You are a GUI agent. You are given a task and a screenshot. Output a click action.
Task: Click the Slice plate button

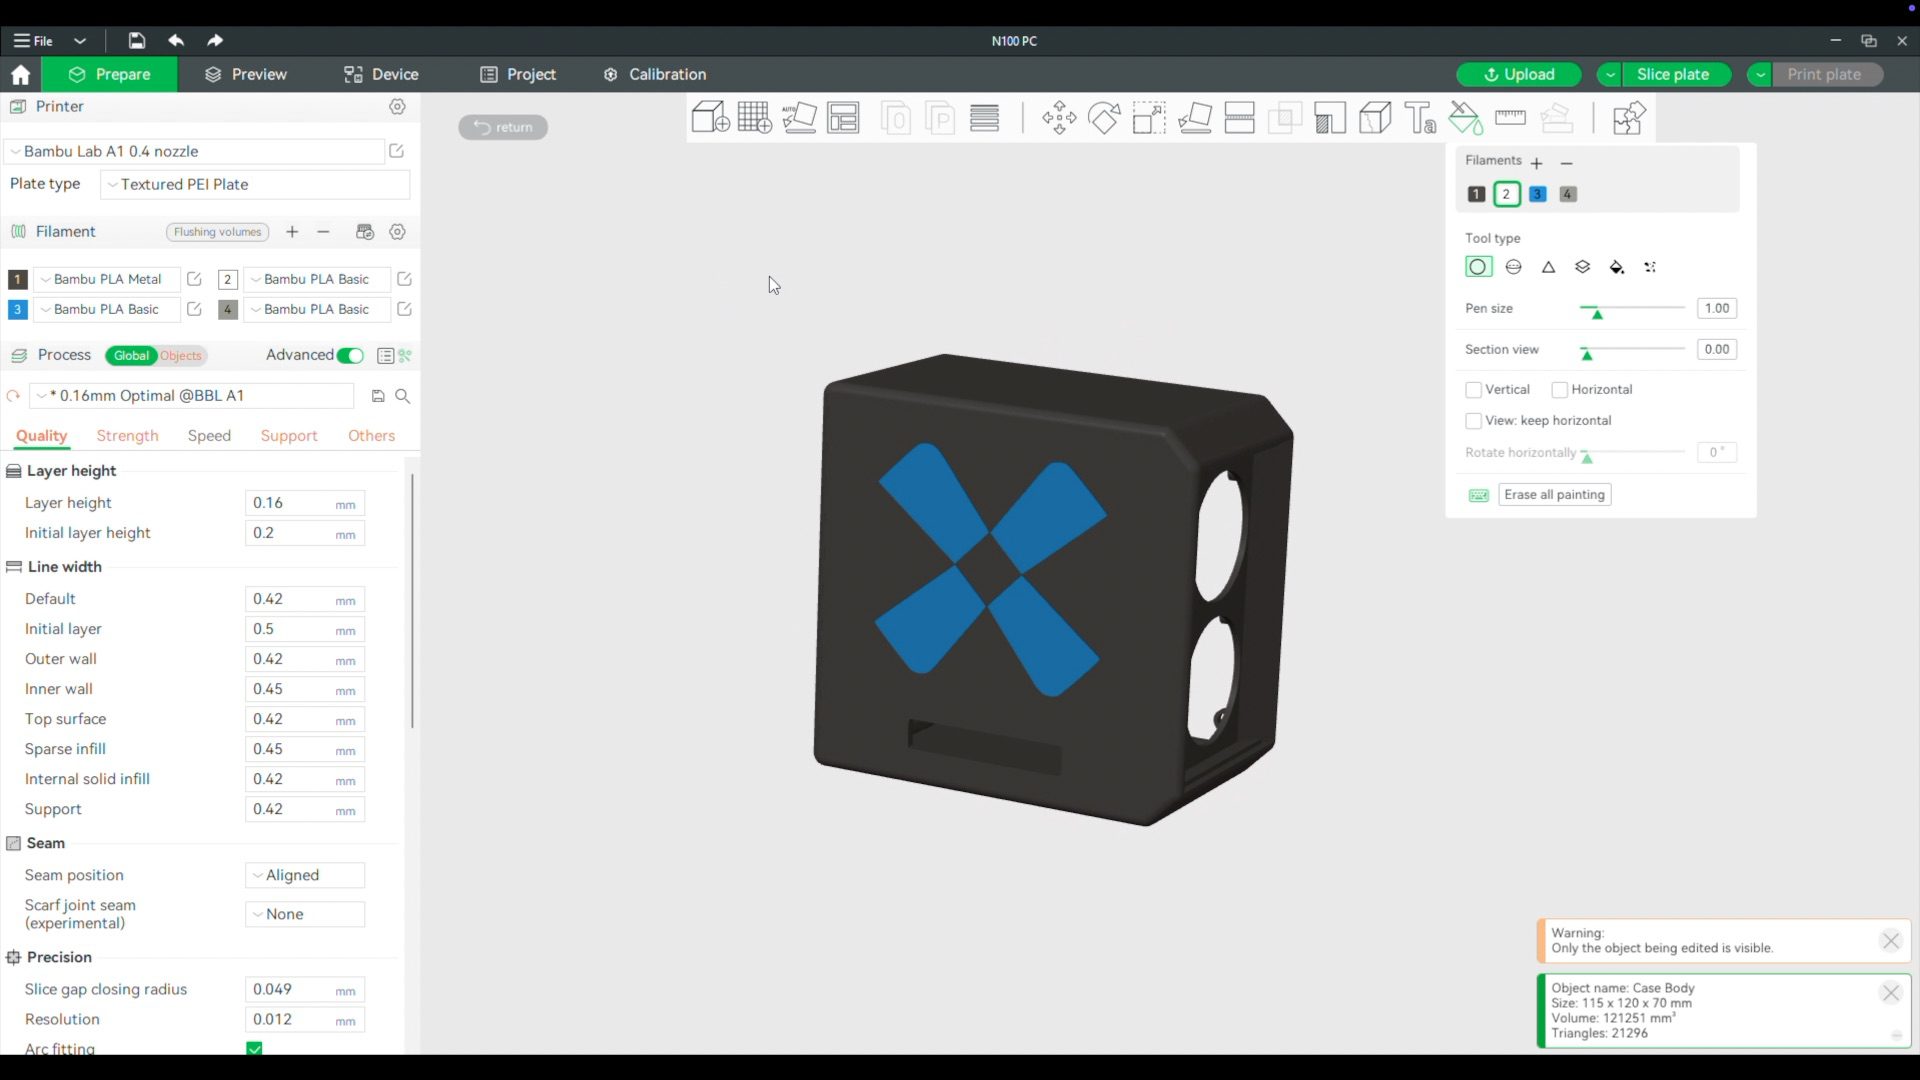pos(1672,75)
